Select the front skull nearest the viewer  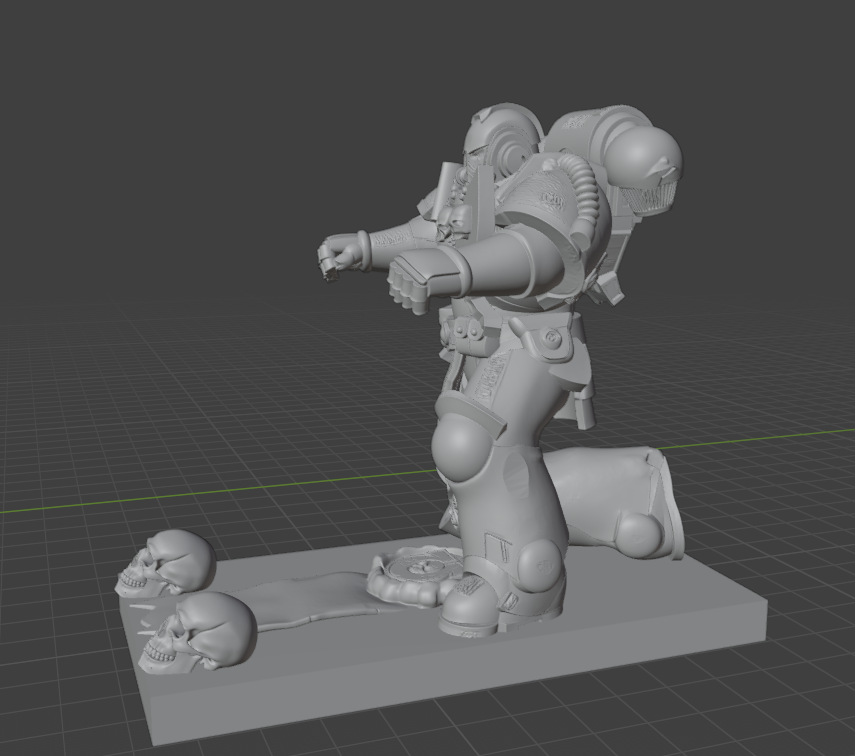198,633
